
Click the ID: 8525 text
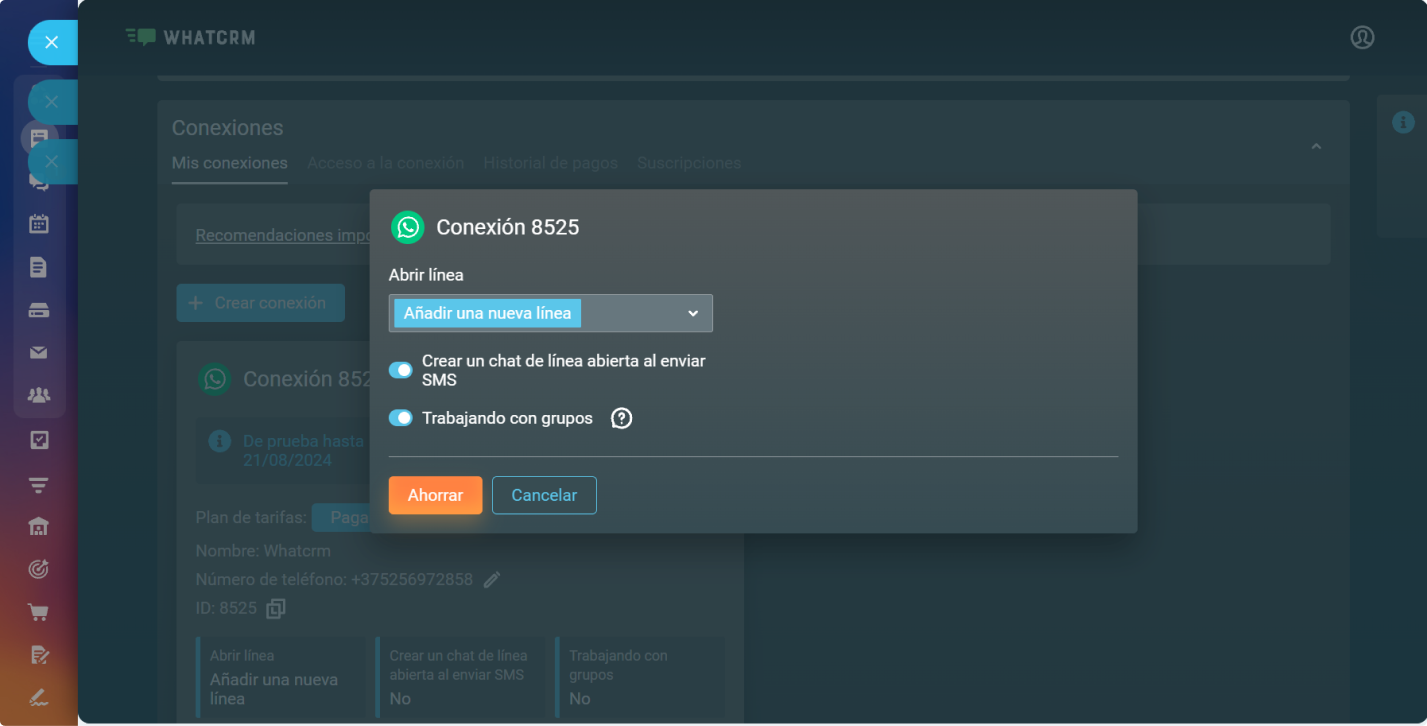coord(226,608)
